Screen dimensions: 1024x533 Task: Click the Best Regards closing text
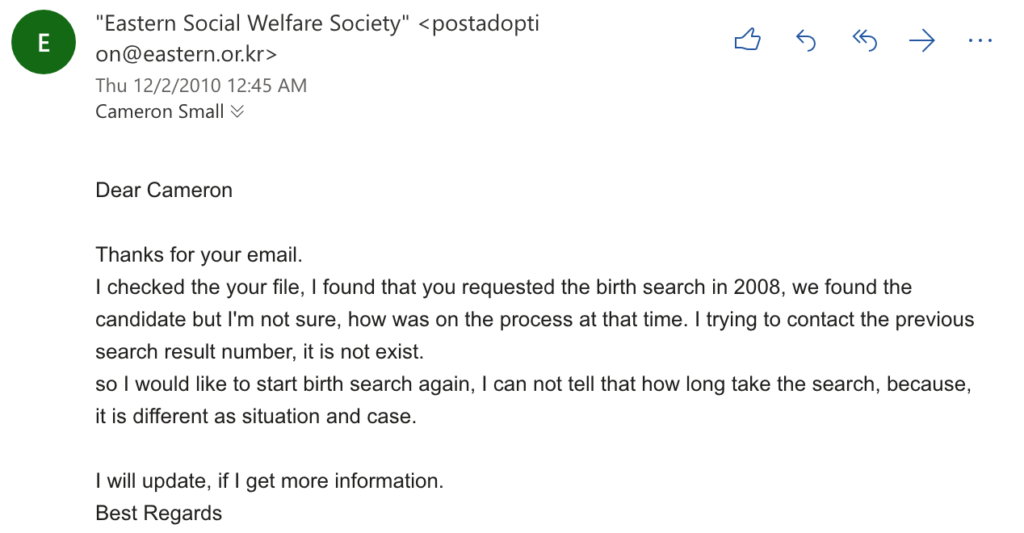(159, 513)
